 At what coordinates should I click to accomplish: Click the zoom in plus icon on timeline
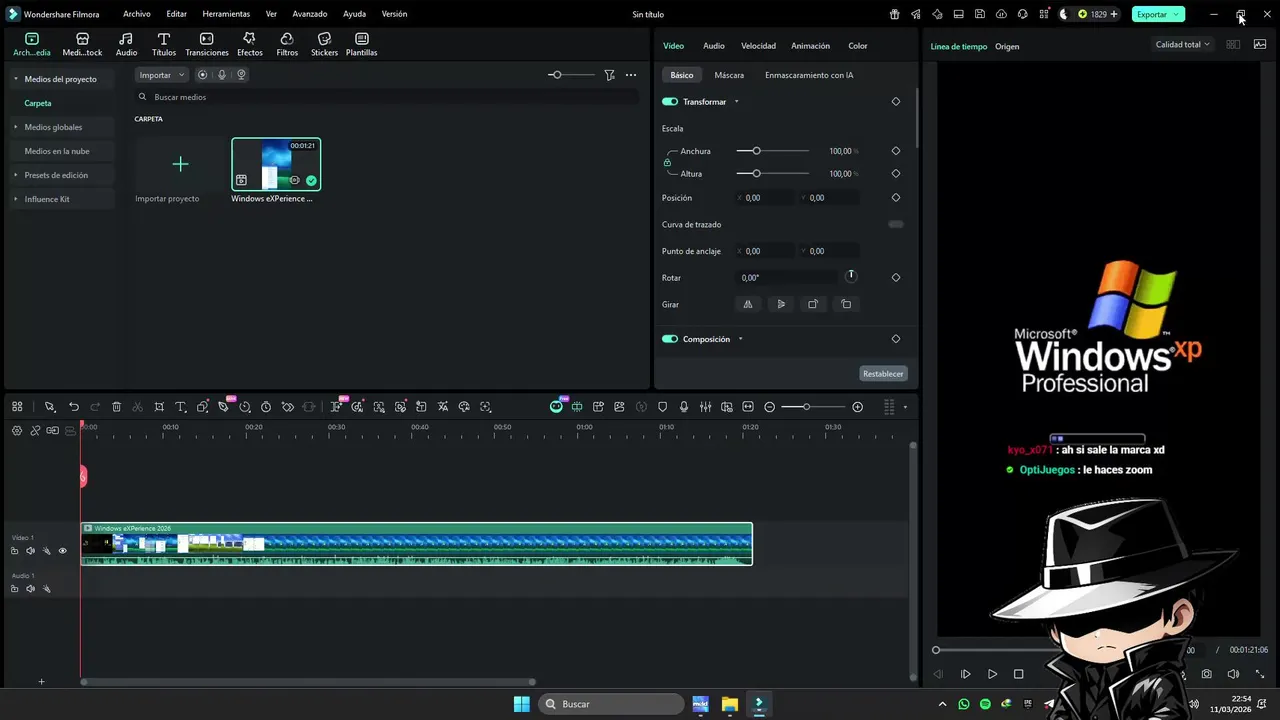pyautogui.click(x=857, y=407)
